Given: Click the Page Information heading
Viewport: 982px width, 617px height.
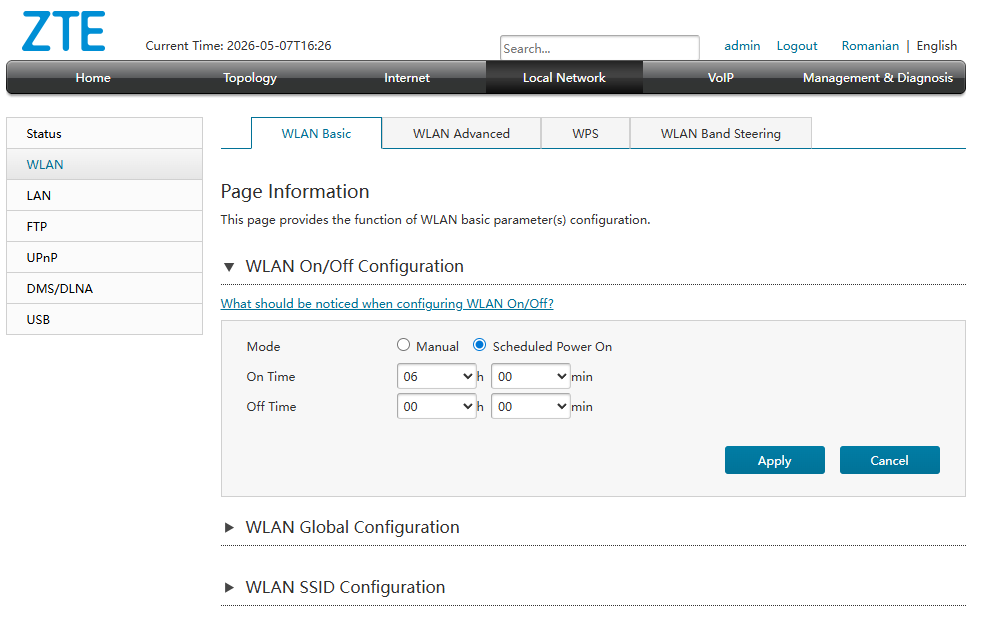Looking at the screenshot, I should click(295, 192).
